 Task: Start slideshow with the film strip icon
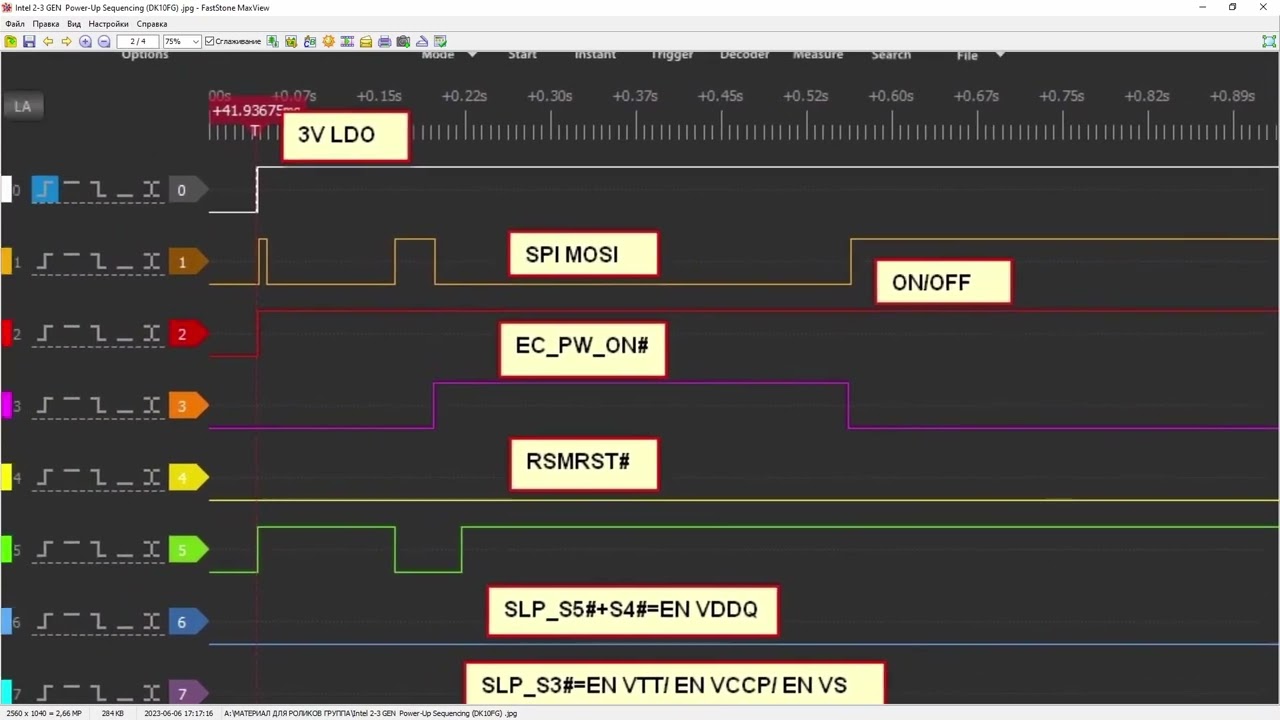tap(347, 41)
